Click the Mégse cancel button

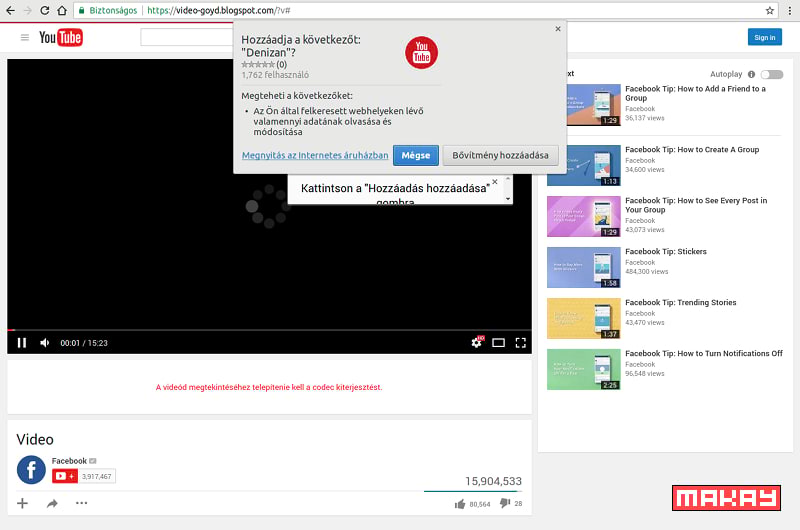tap(416, 155)
